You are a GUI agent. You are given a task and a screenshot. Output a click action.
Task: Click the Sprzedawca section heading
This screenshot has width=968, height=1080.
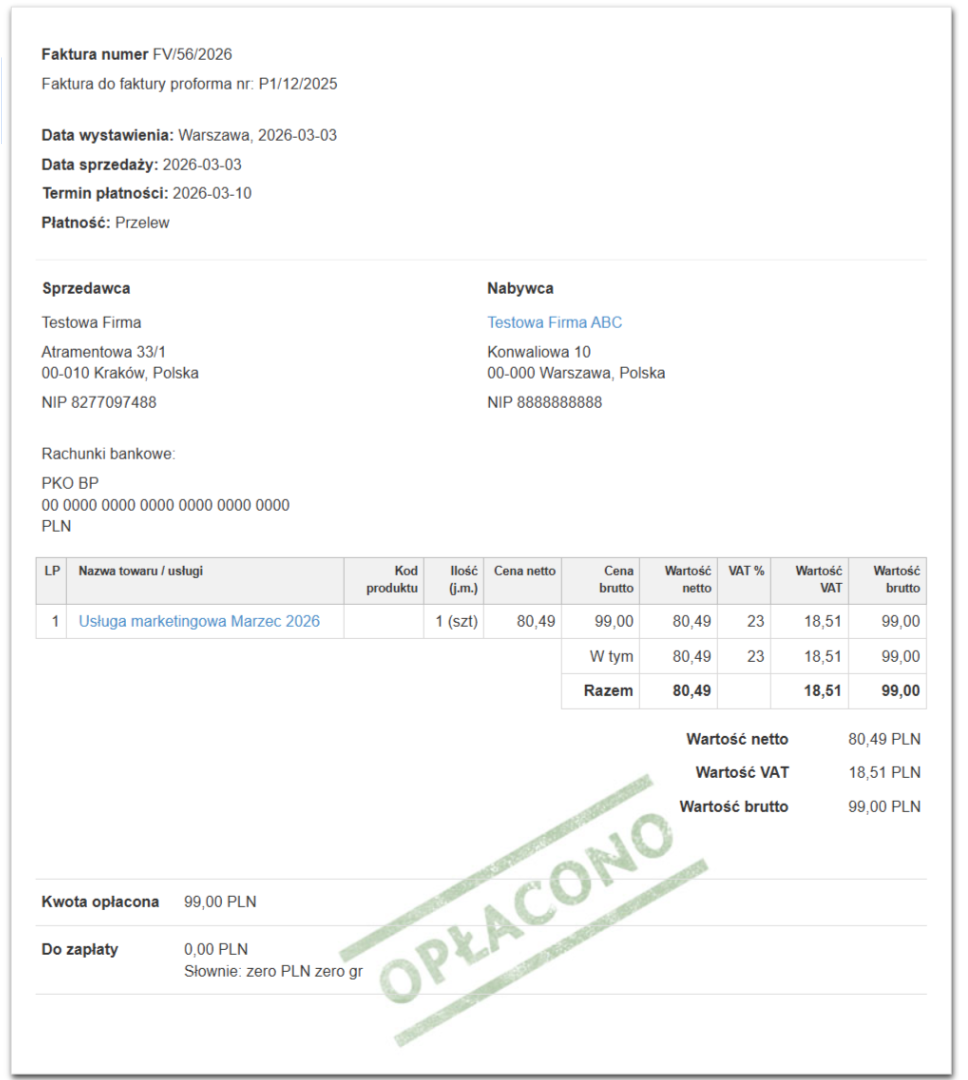(x=86, y=289)
